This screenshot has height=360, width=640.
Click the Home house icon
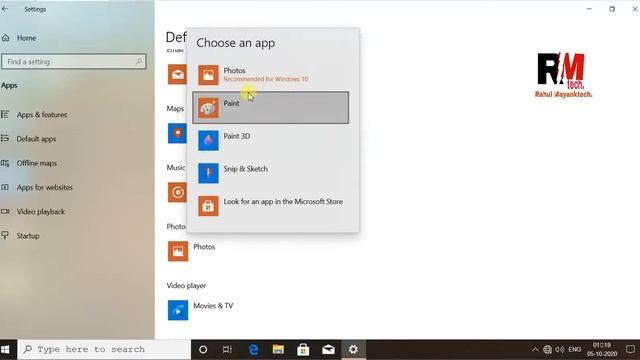pos(6,38)
